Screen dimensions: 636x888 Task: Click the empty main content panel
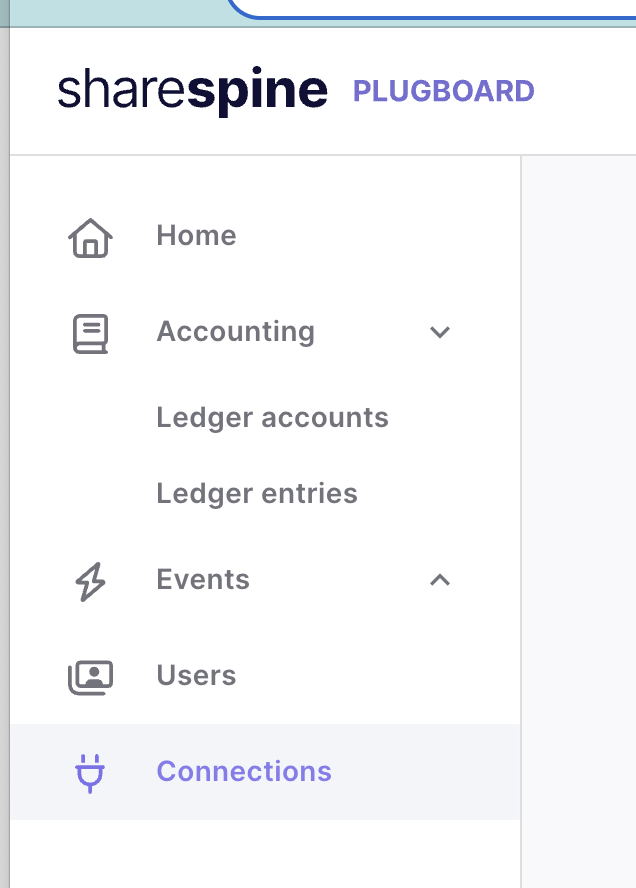[579, 521]
